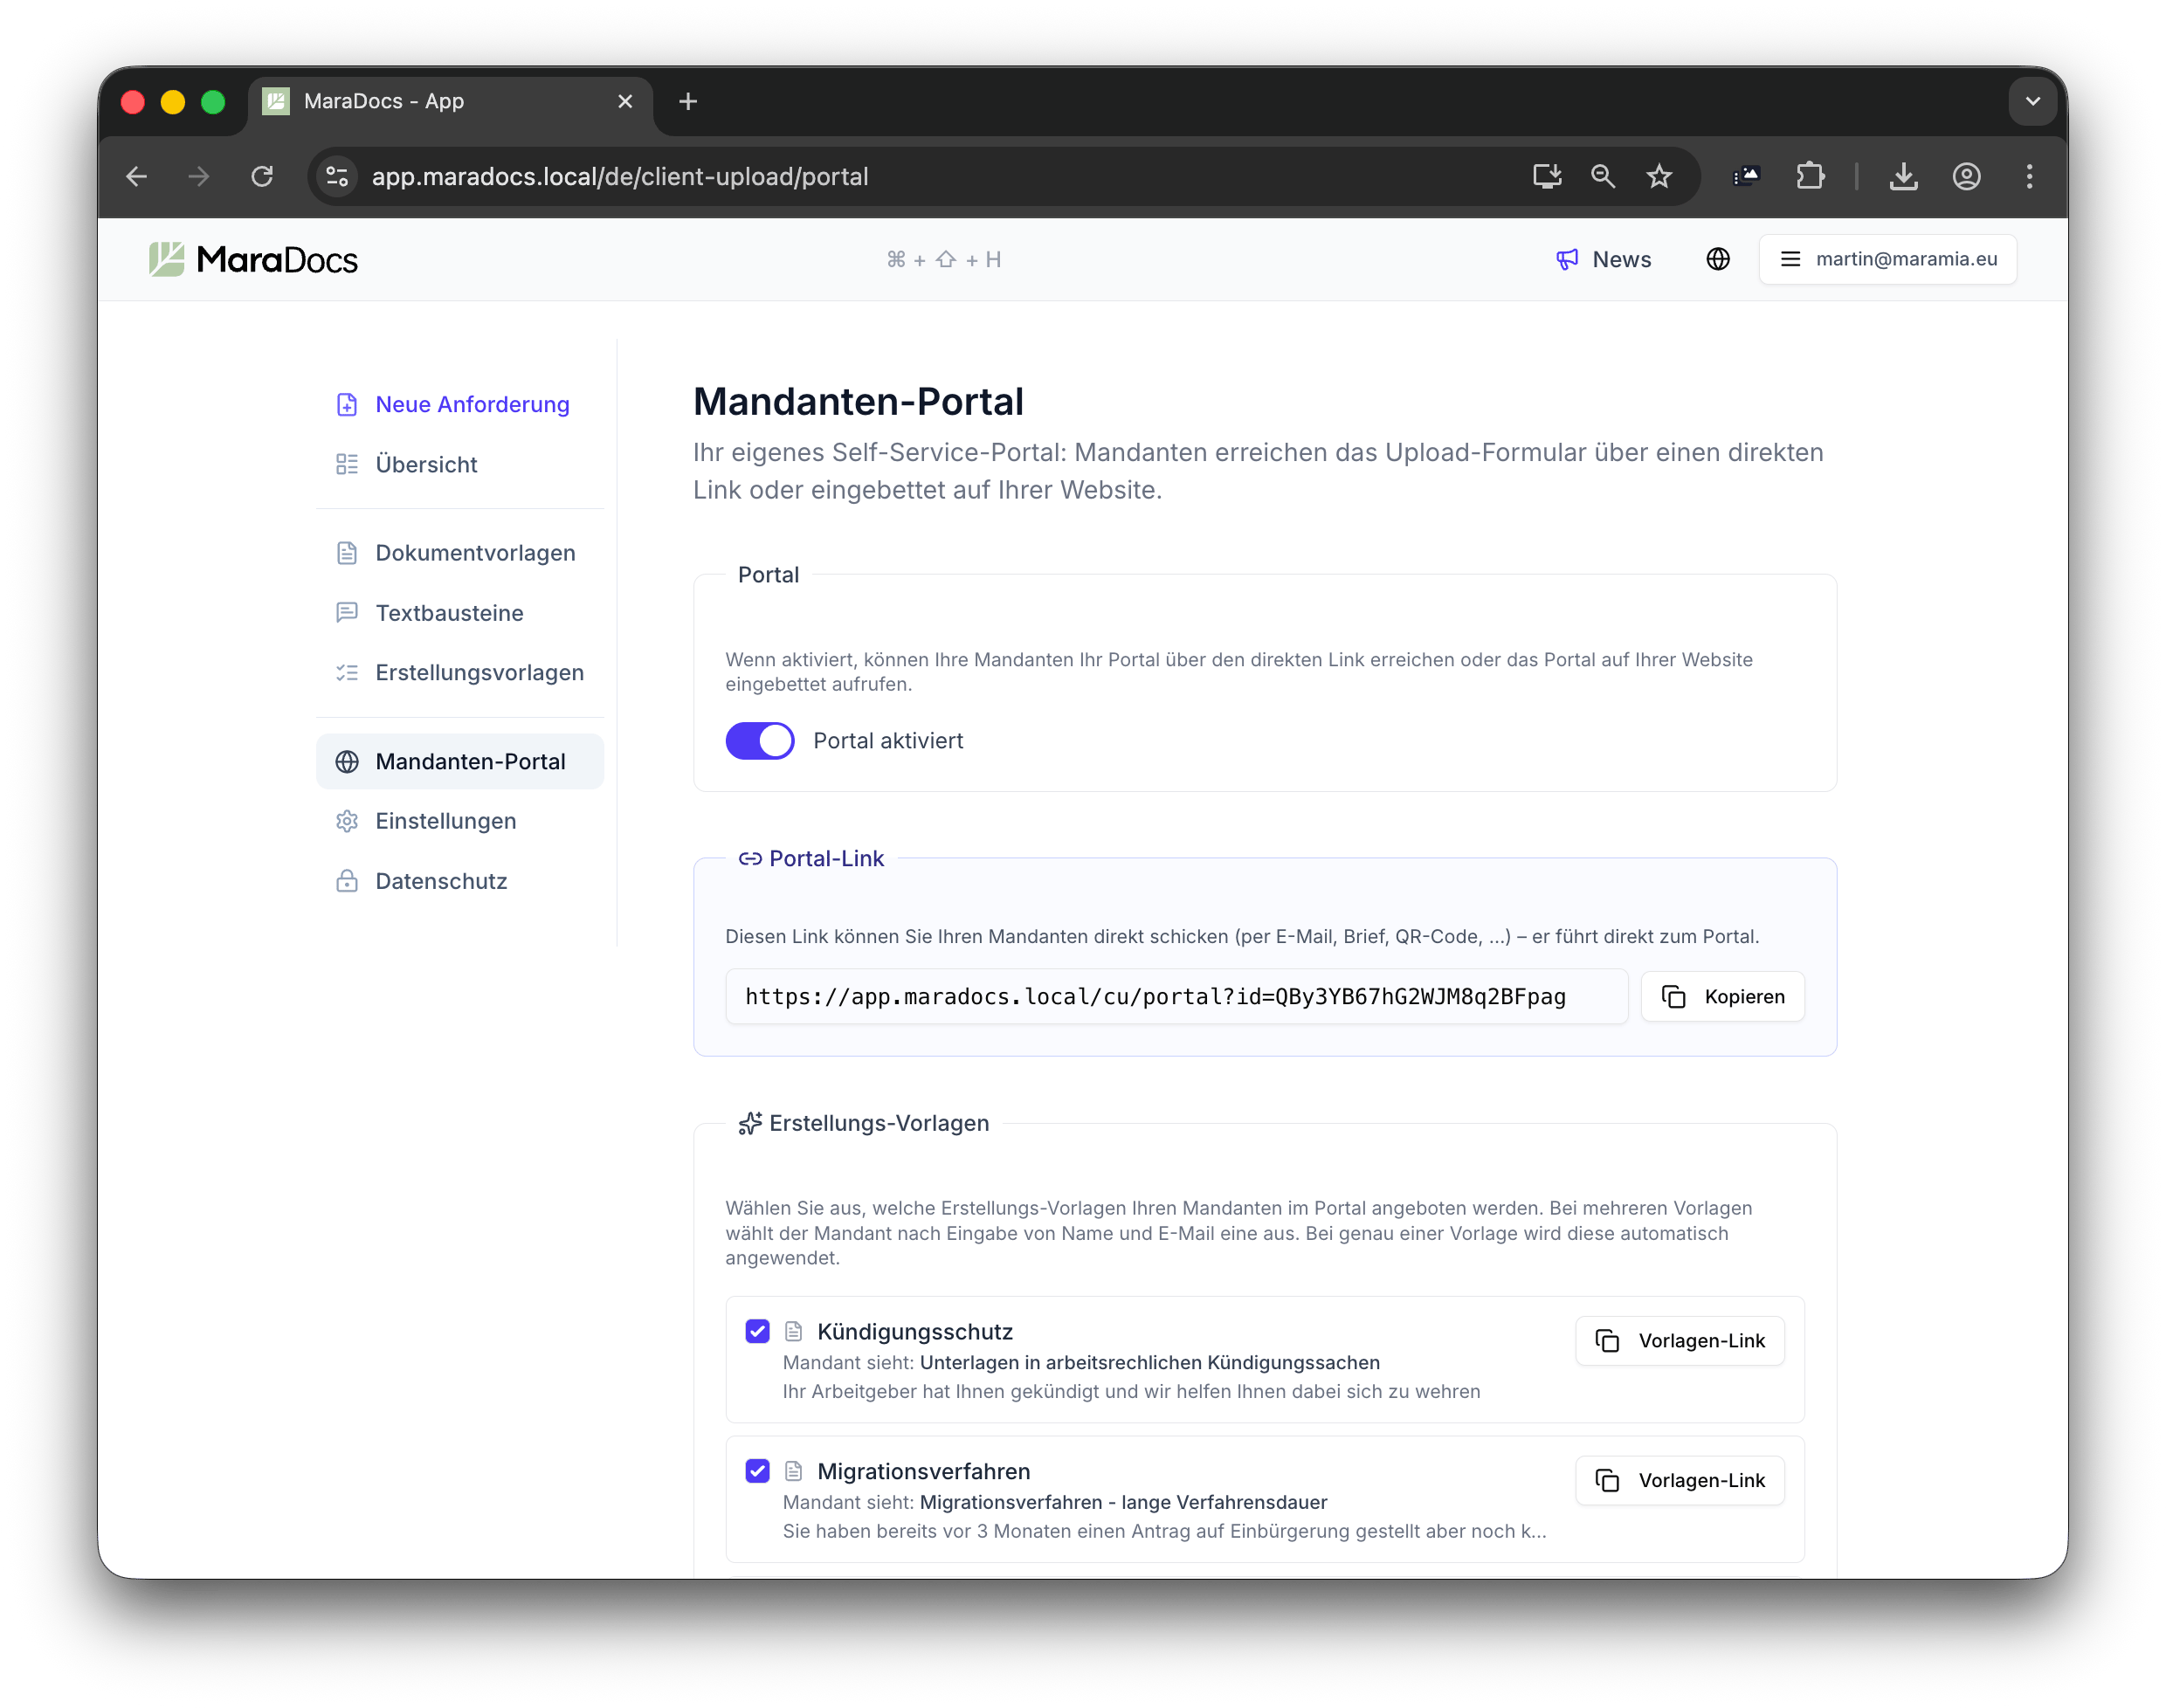Close the MaraDocs - App tab
Screen dimensions: 2166x1708
pyautogui.click(x=625, y=101)
